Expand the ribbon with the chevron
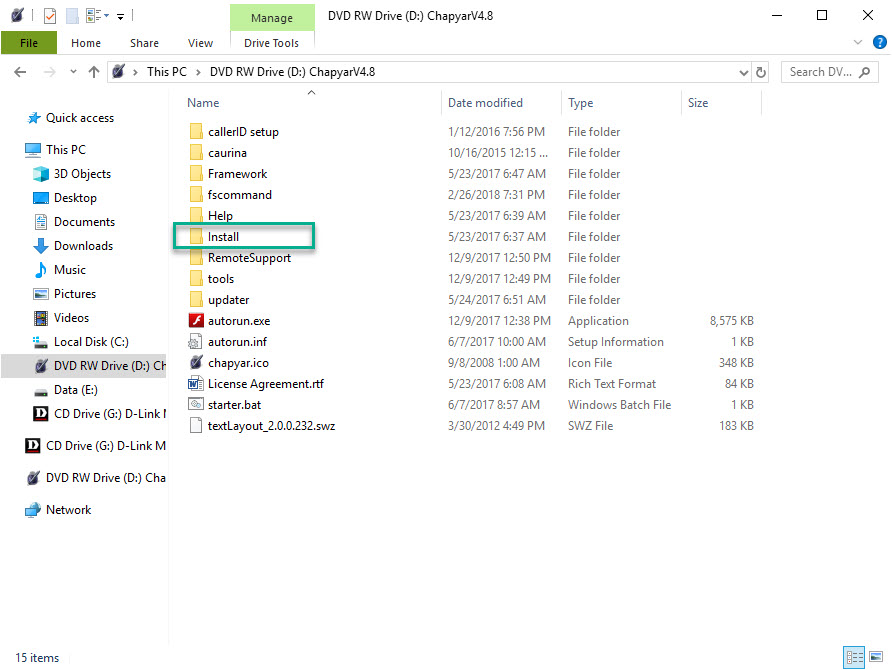The width and height of the screenshot is (892, 670). click(857, 42)
